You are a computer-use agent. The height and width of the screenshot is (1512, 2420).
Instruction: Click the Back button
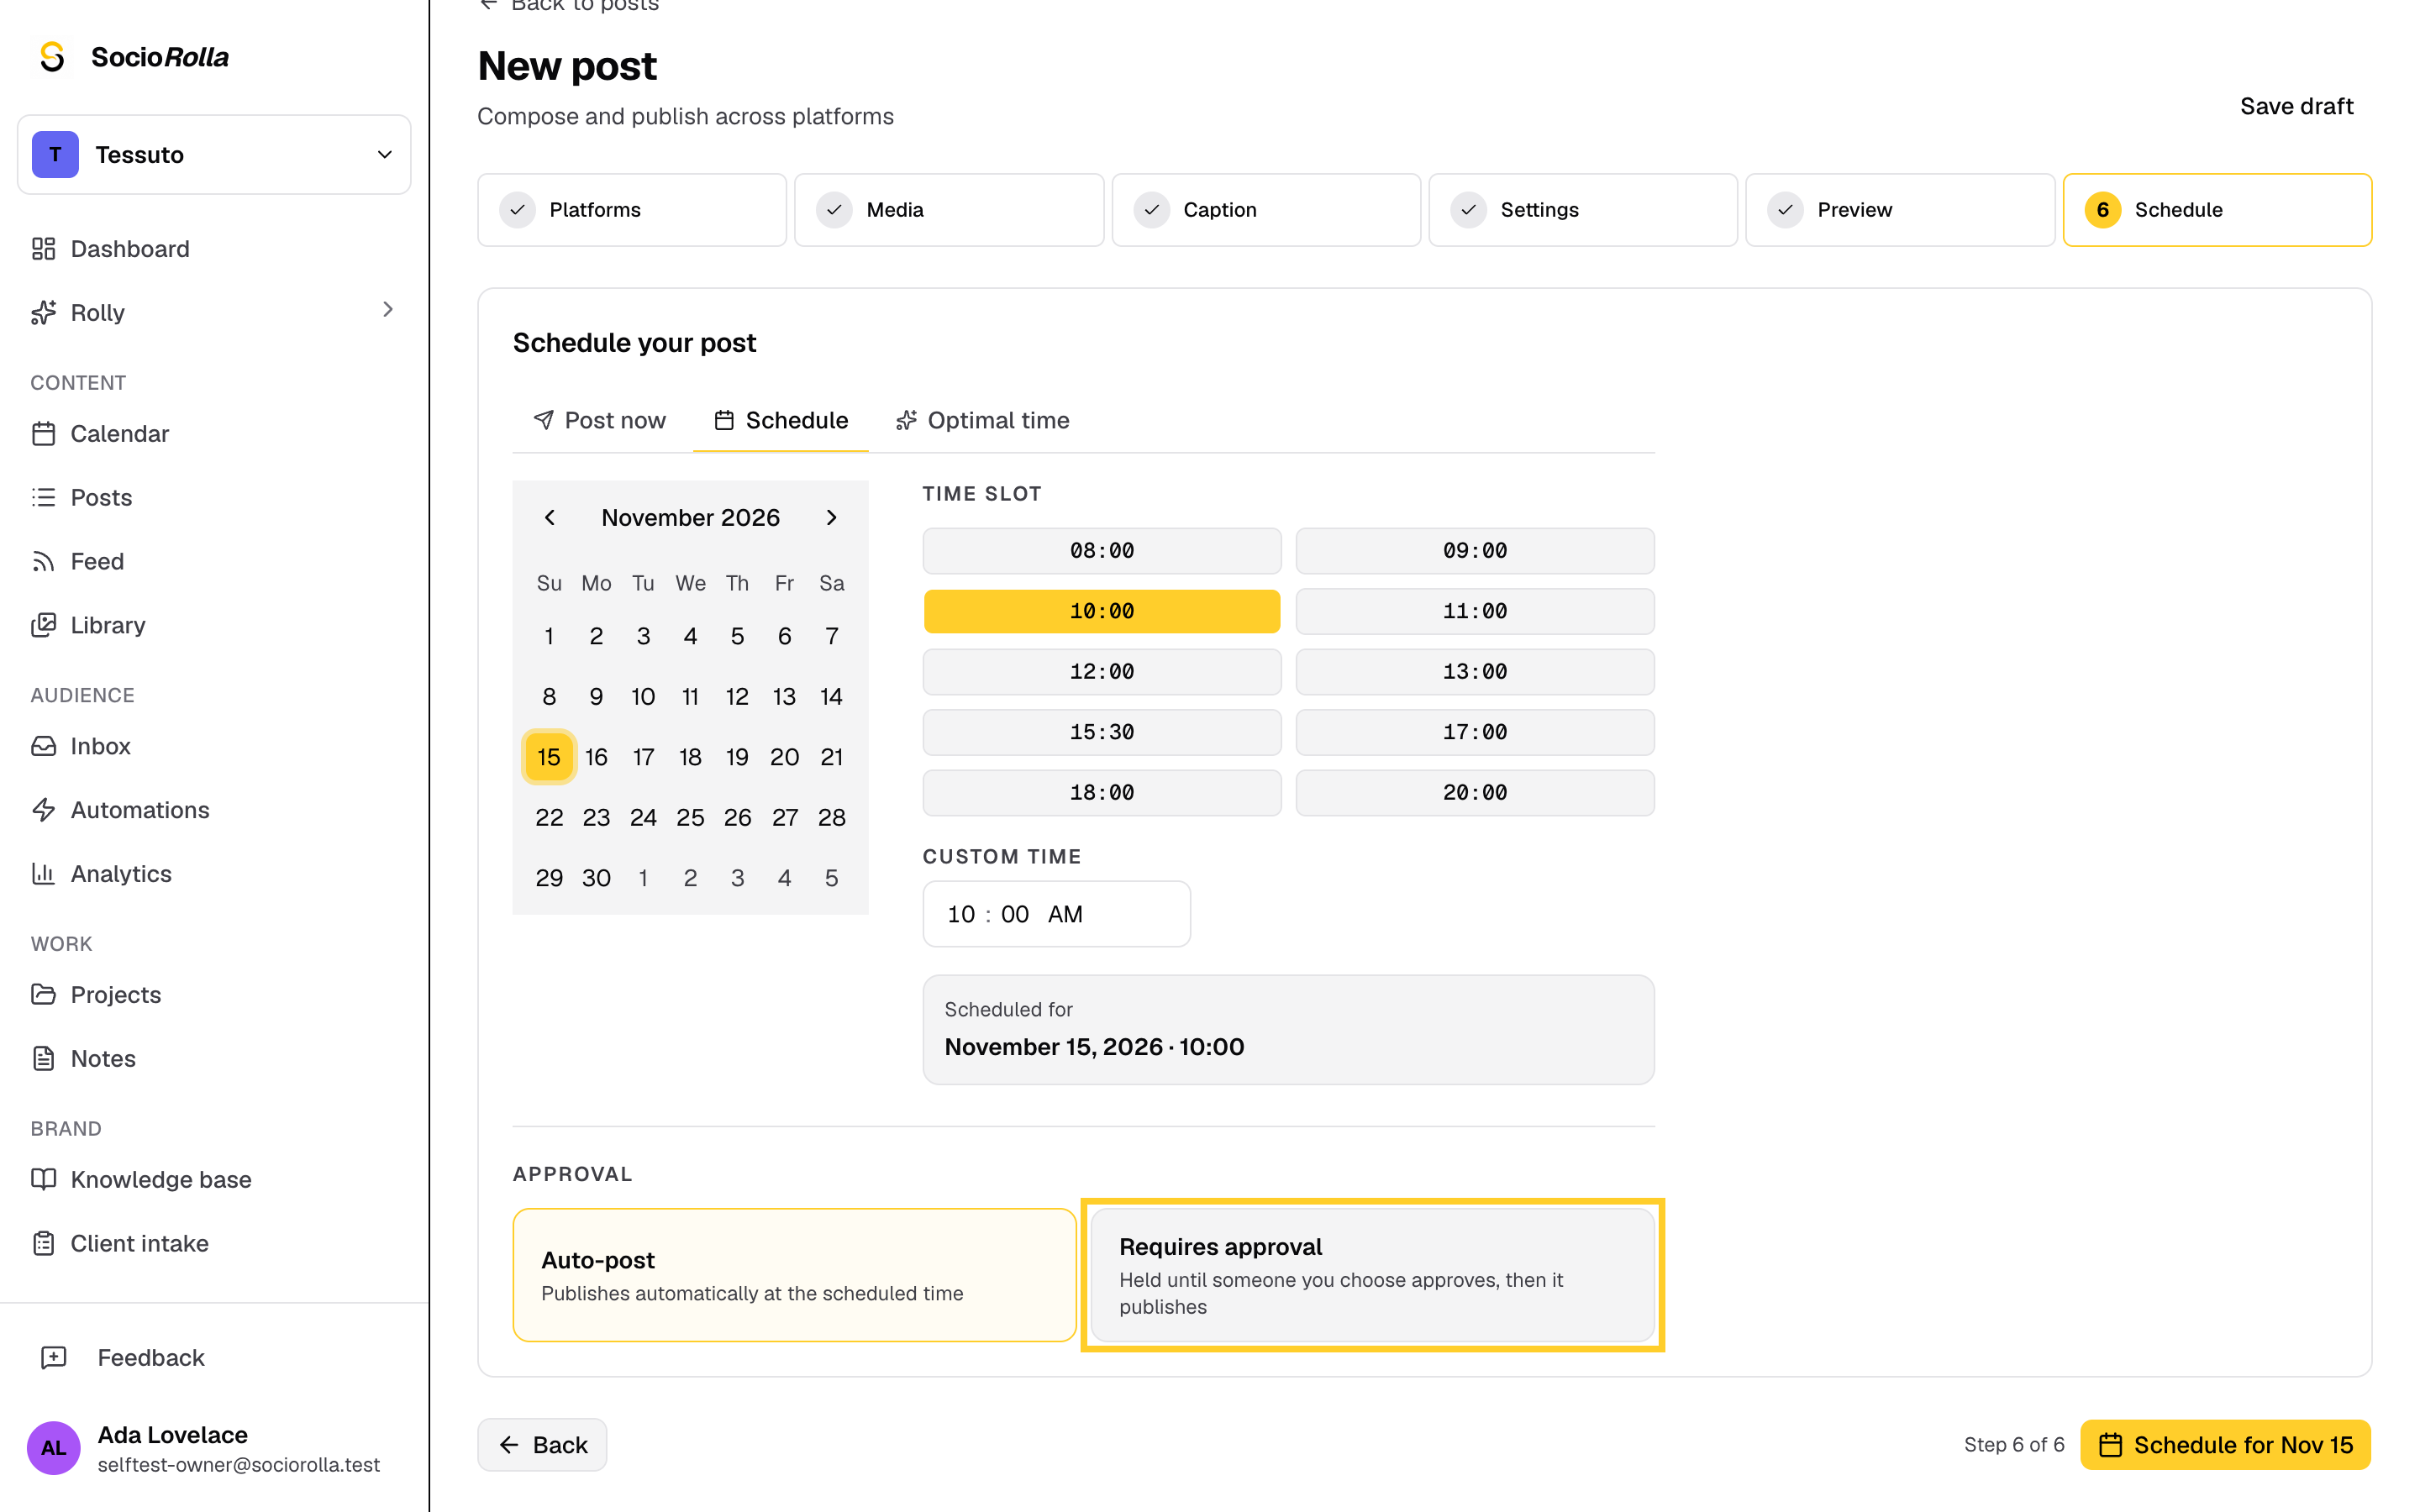click(x=542, y=1445)
